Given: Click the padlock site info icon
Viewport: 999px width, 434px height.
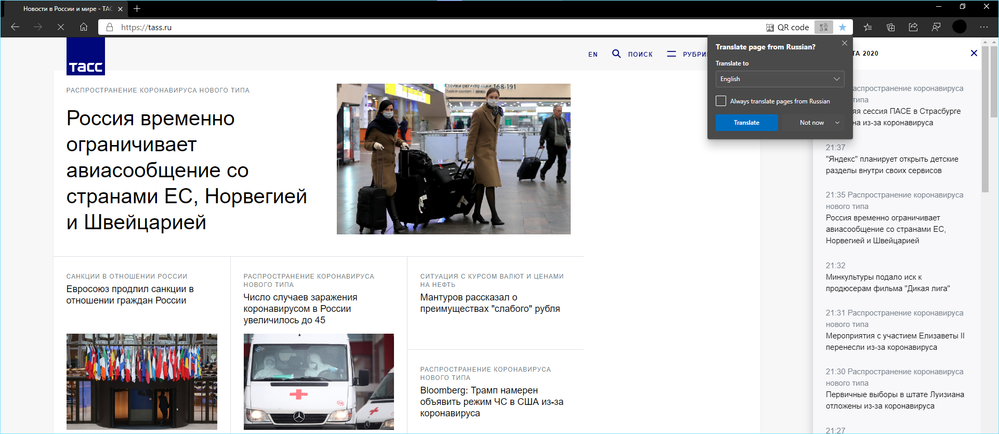Looking at the screenshot, I should tap(109, 27).
